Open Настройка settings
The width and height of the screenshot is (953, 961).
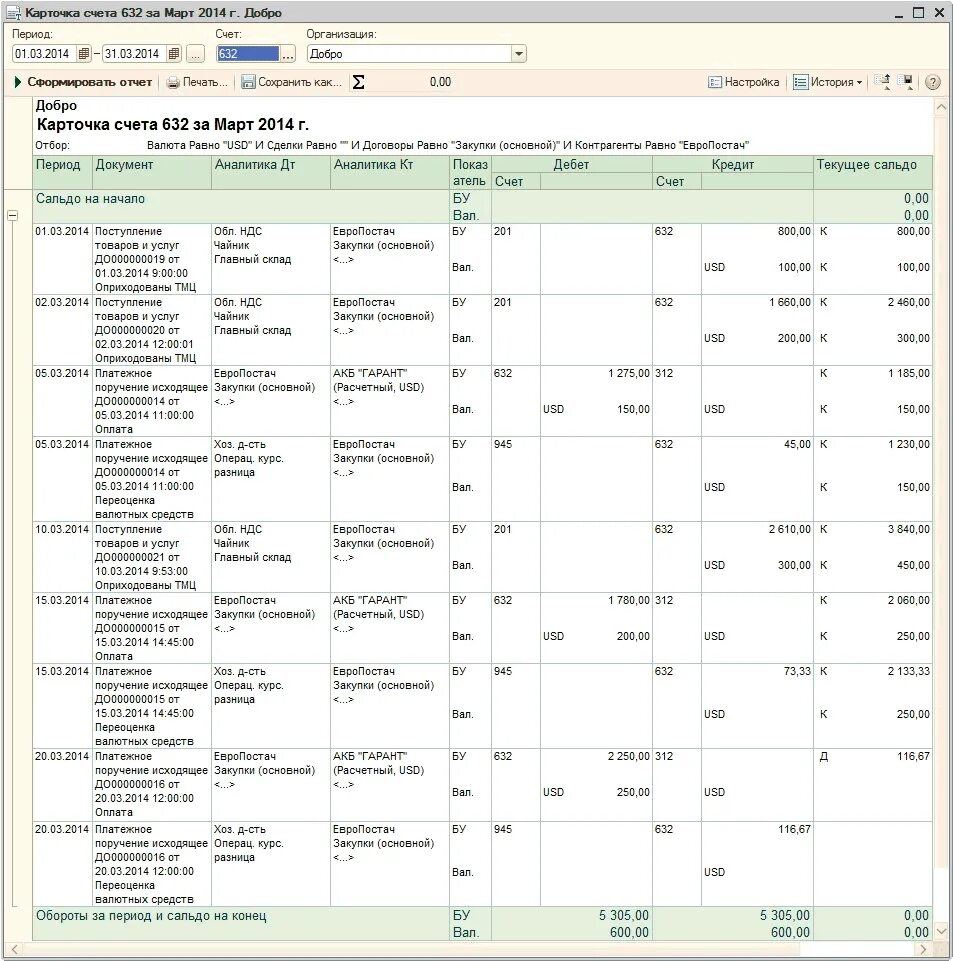(x=744, y=82)
